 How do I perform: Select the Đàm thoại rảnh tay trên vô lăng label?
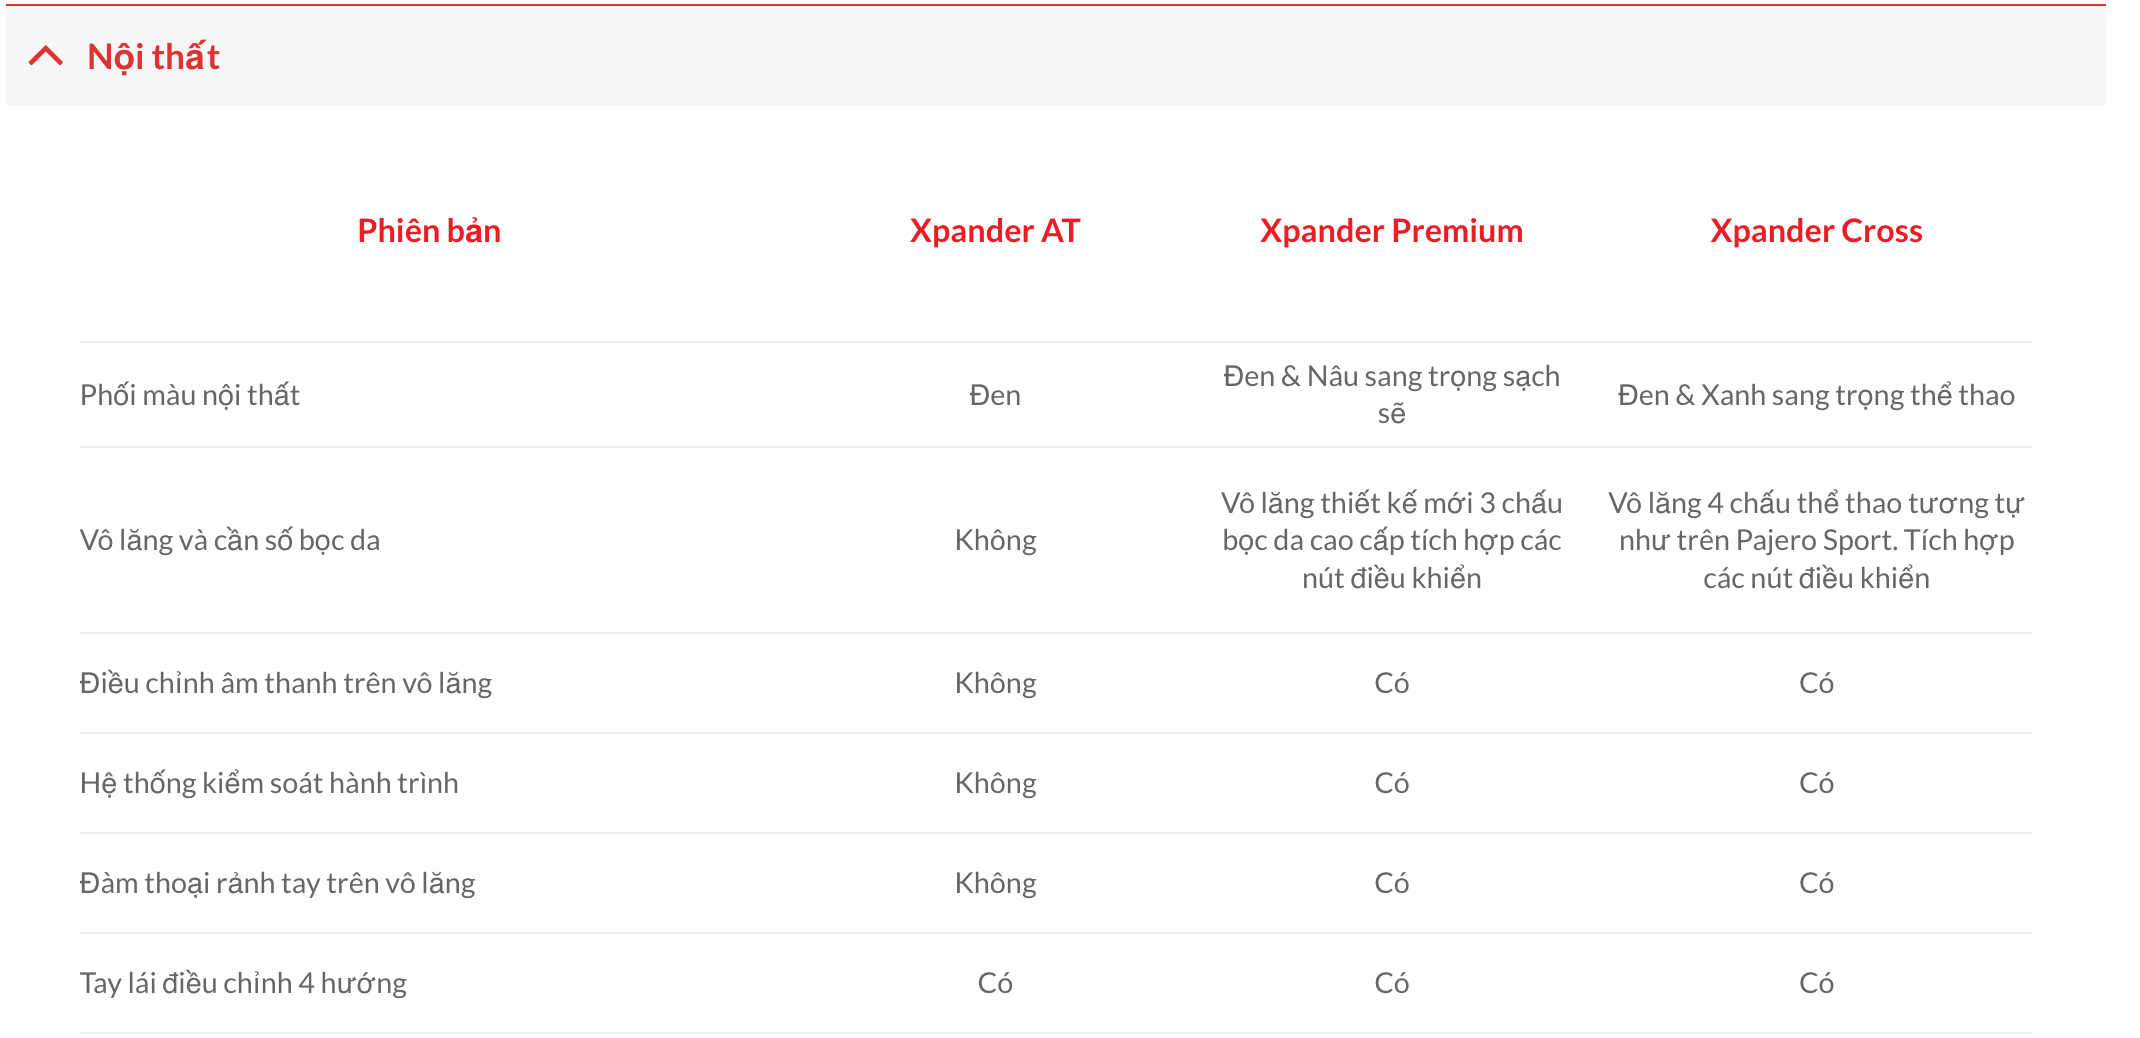[x=277, y=883]
